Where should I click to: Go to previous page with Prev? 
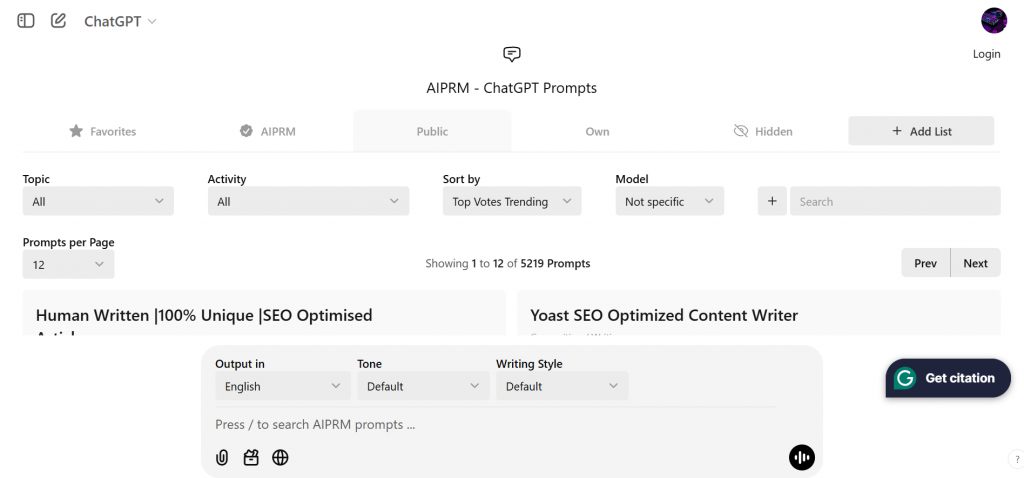925,263
